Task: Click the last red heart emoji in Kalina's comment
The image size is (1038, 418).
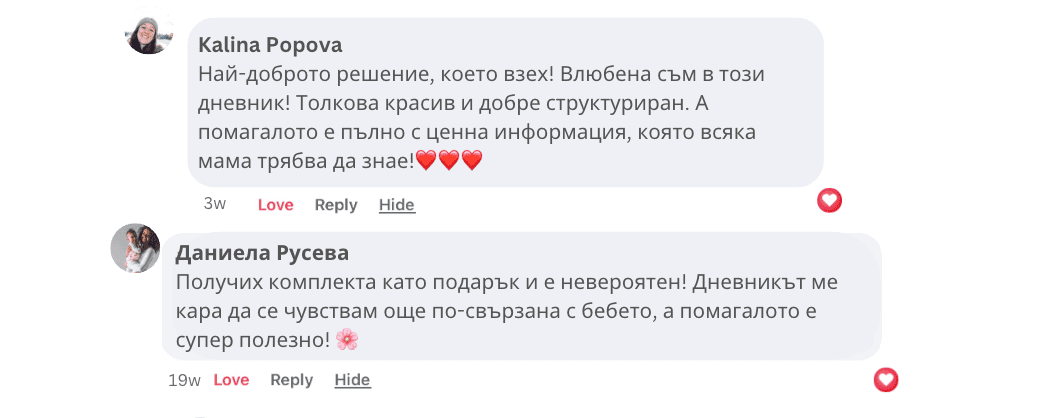Action: 472,160
